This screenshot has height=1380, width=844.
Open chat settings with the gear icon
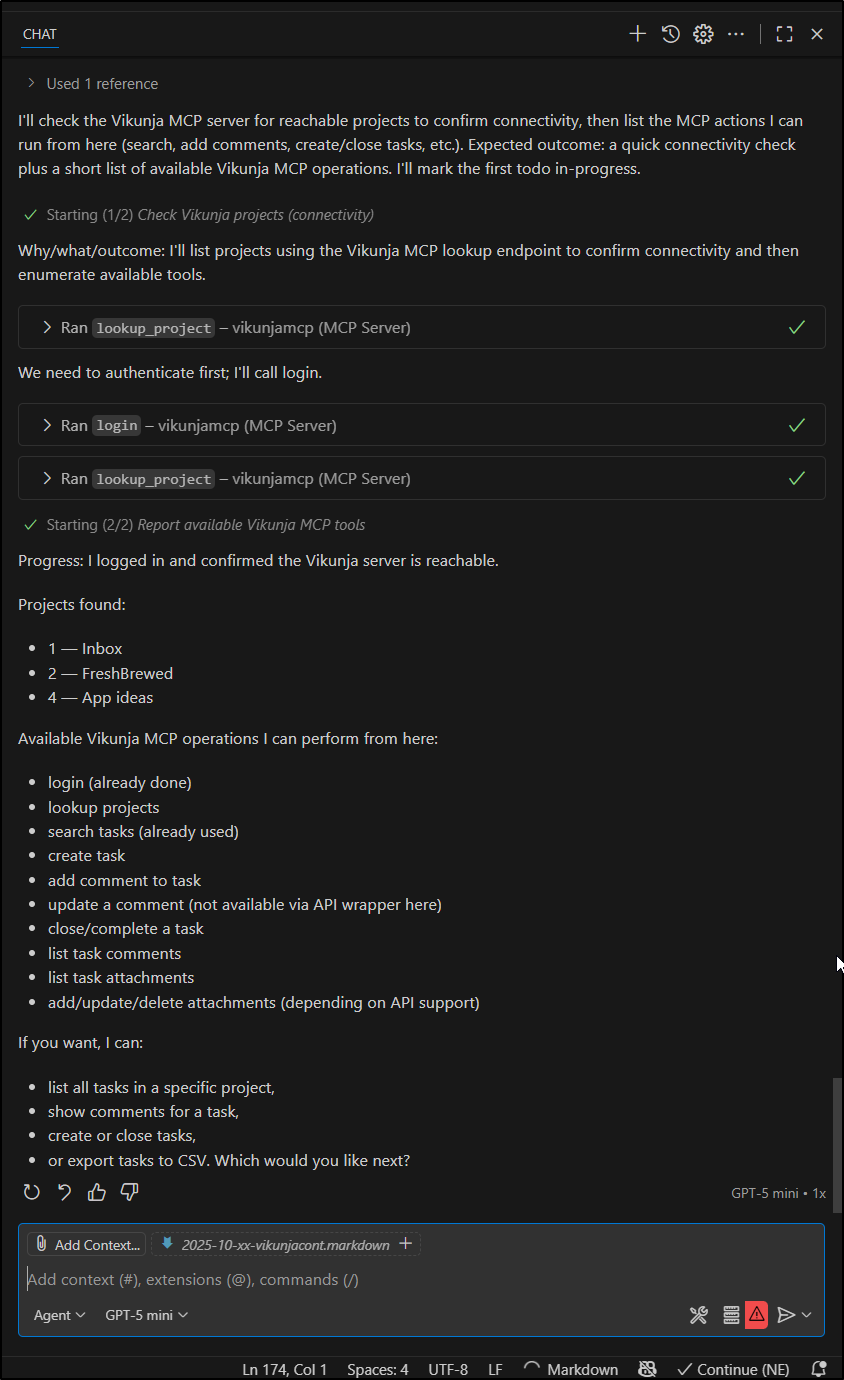click(x=703, y=33)
